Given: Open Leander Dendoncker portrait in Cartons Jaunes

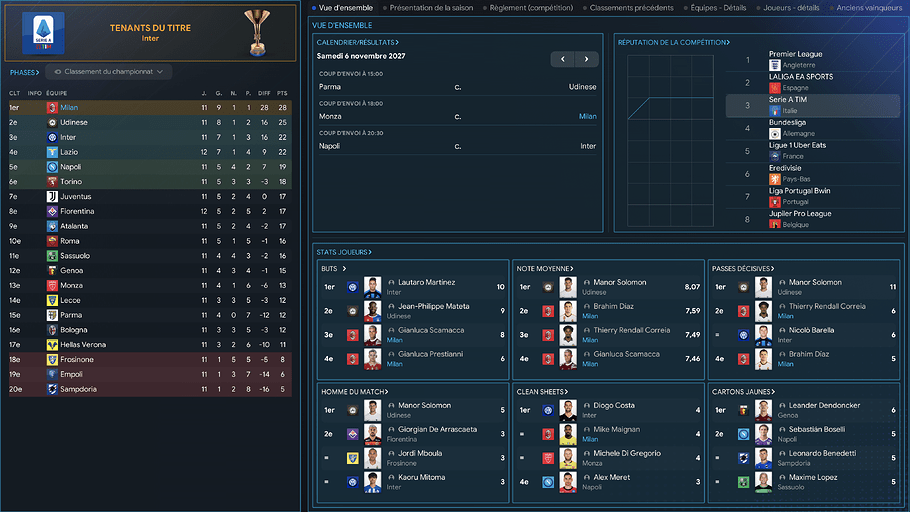Looking at the screenshot, I should click(764, 410).
